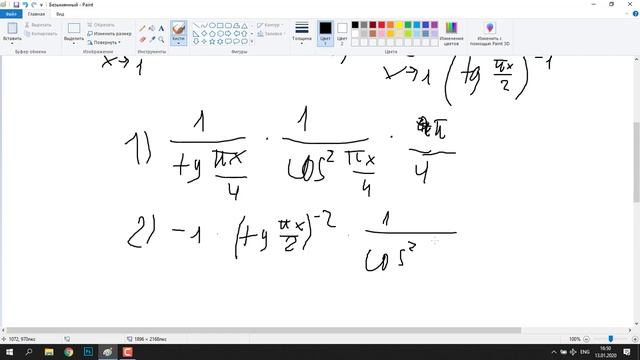Image resolution: width=640 pixels, height=360 pixels.
Task: Pick the diamond shape
Action: (x=204, y=33)
